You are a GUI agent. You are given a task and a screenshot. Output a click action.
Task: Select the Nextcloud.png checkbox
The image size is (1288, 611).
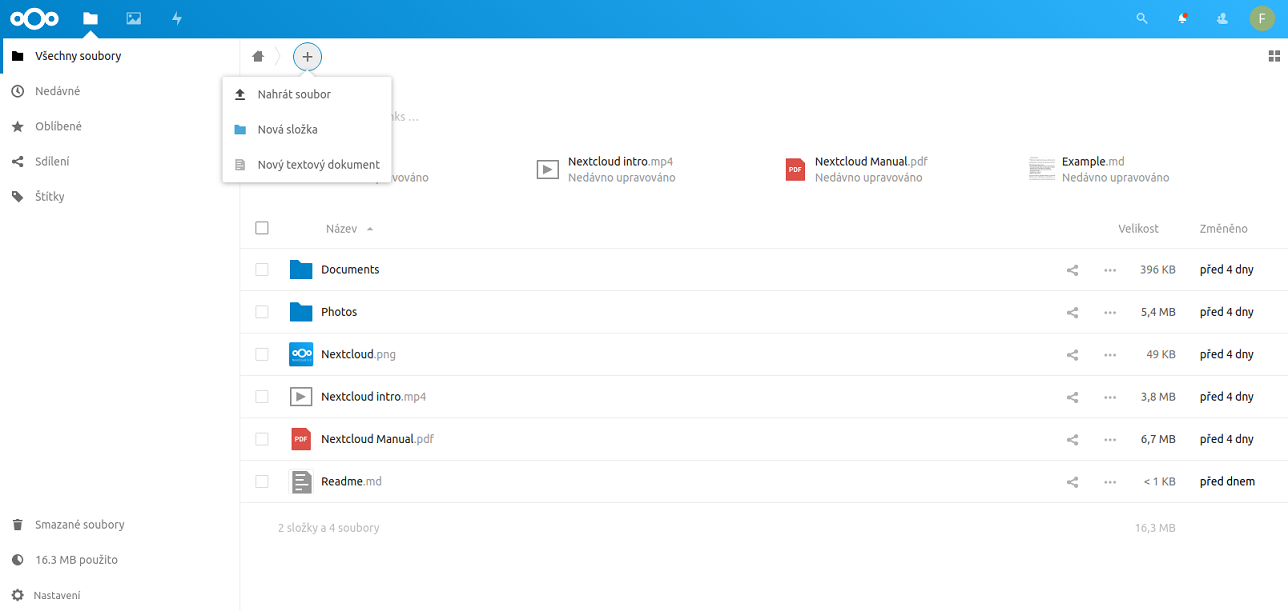click(262, 354)
